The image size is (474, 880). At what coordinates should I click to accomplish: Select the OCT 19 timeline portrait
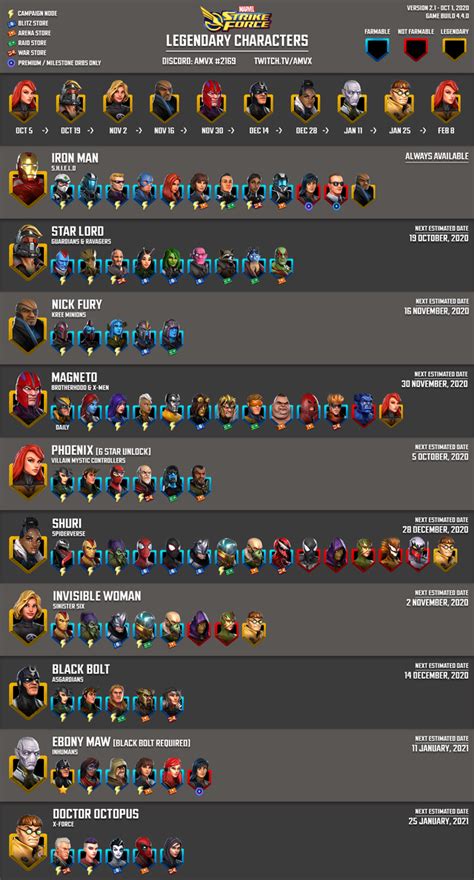coord(70,102)
